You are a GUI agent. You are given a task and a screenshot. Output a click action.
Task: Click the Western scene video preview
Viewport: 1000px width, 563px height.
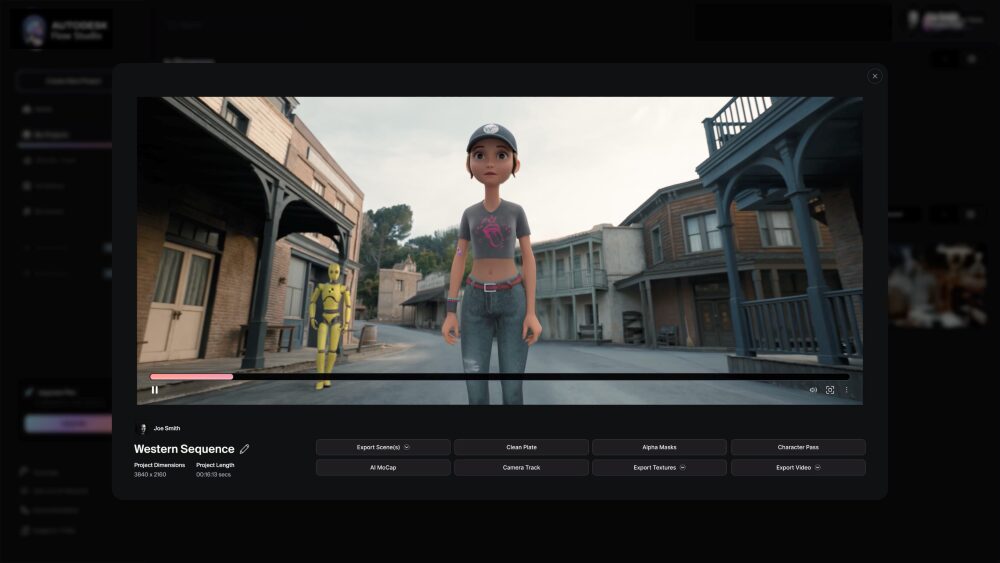pos(500,230)
